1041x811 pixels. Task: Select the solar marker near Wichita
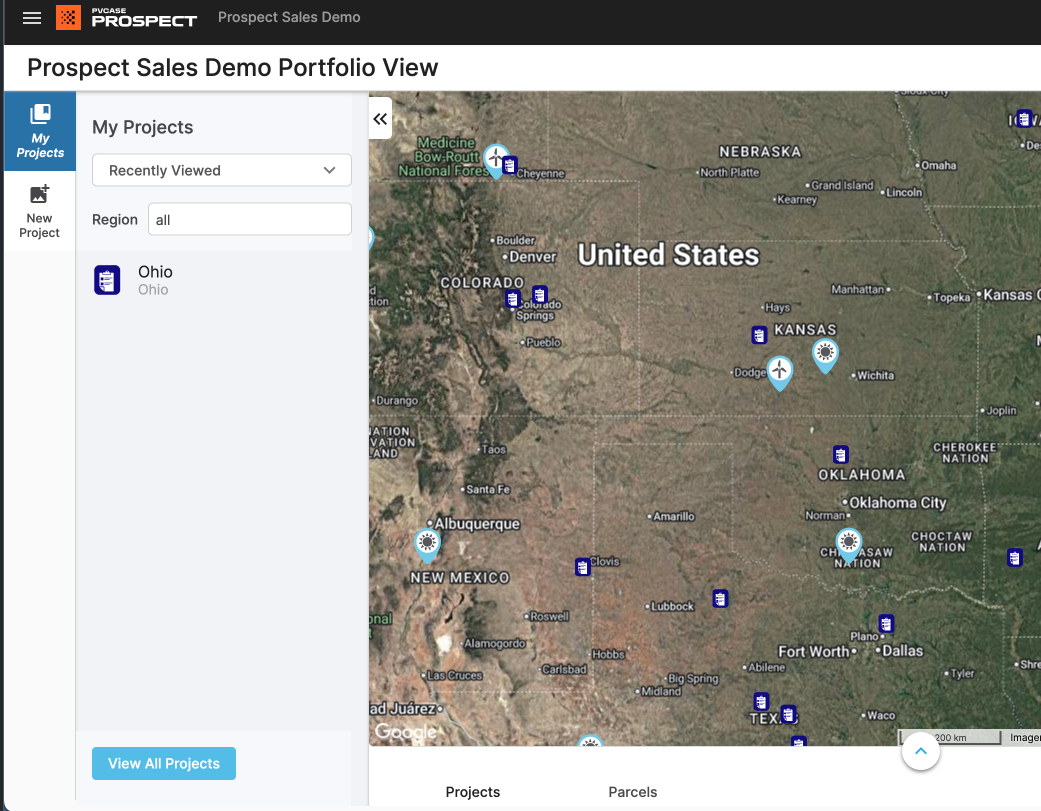pos(824,352)
